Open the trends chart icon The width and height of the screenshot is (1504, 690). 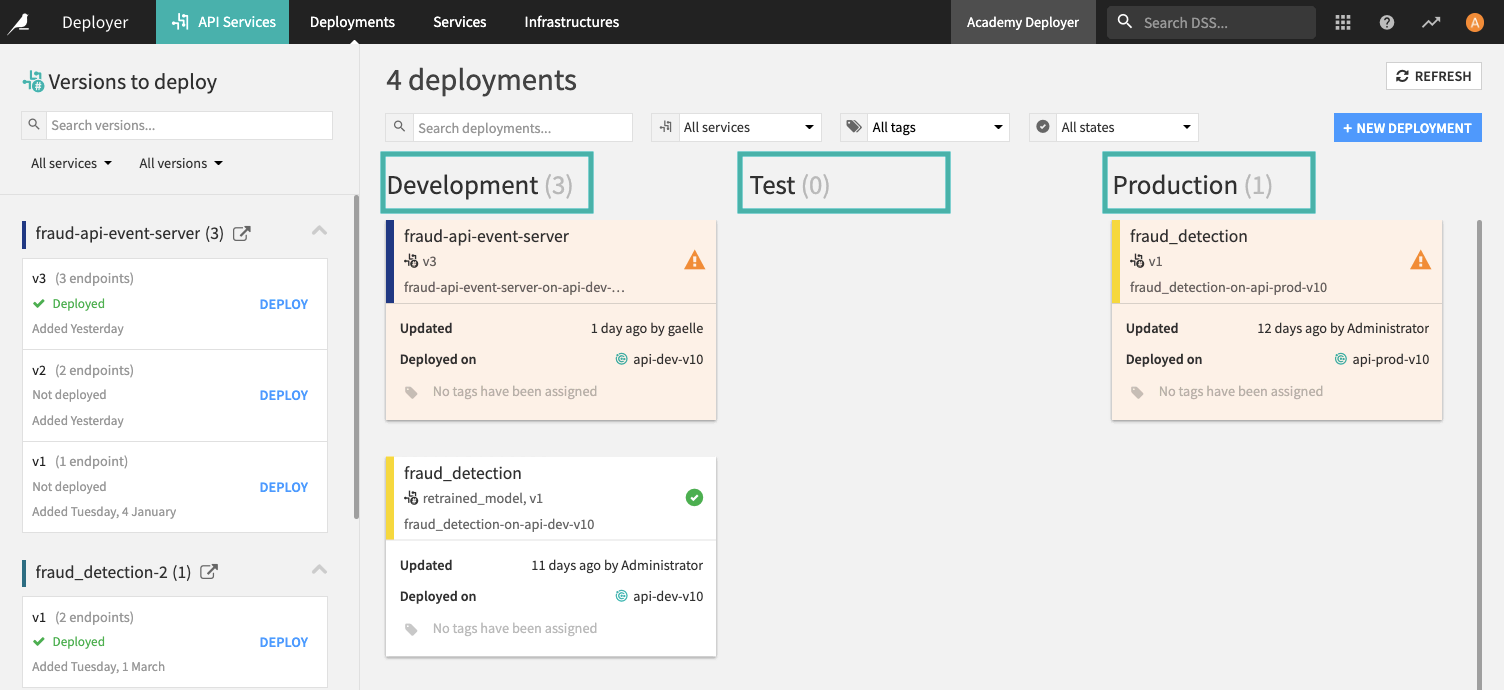(1431, 21)
